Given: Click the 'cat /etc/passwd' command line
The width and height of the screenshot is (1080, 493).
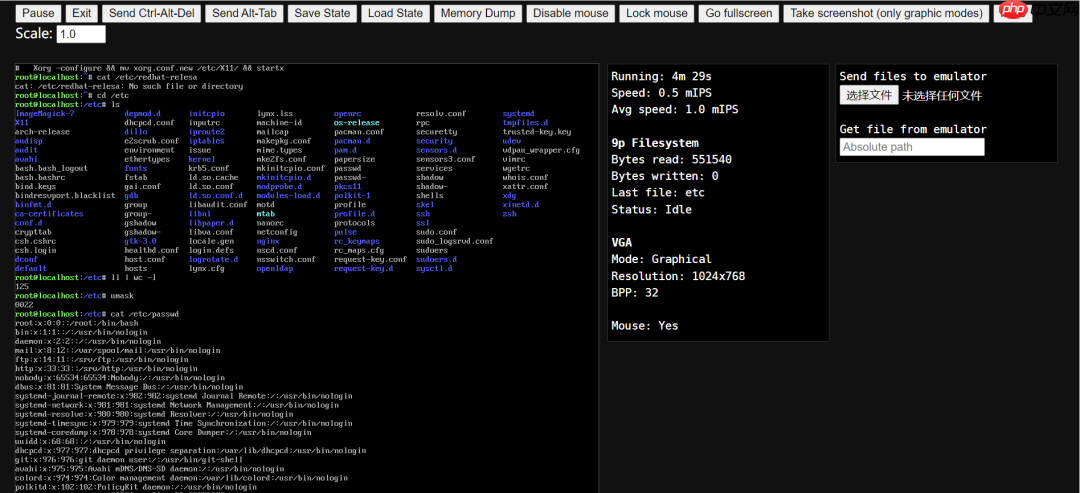Looking at the screenshot, I should click(x=96, y=314).
